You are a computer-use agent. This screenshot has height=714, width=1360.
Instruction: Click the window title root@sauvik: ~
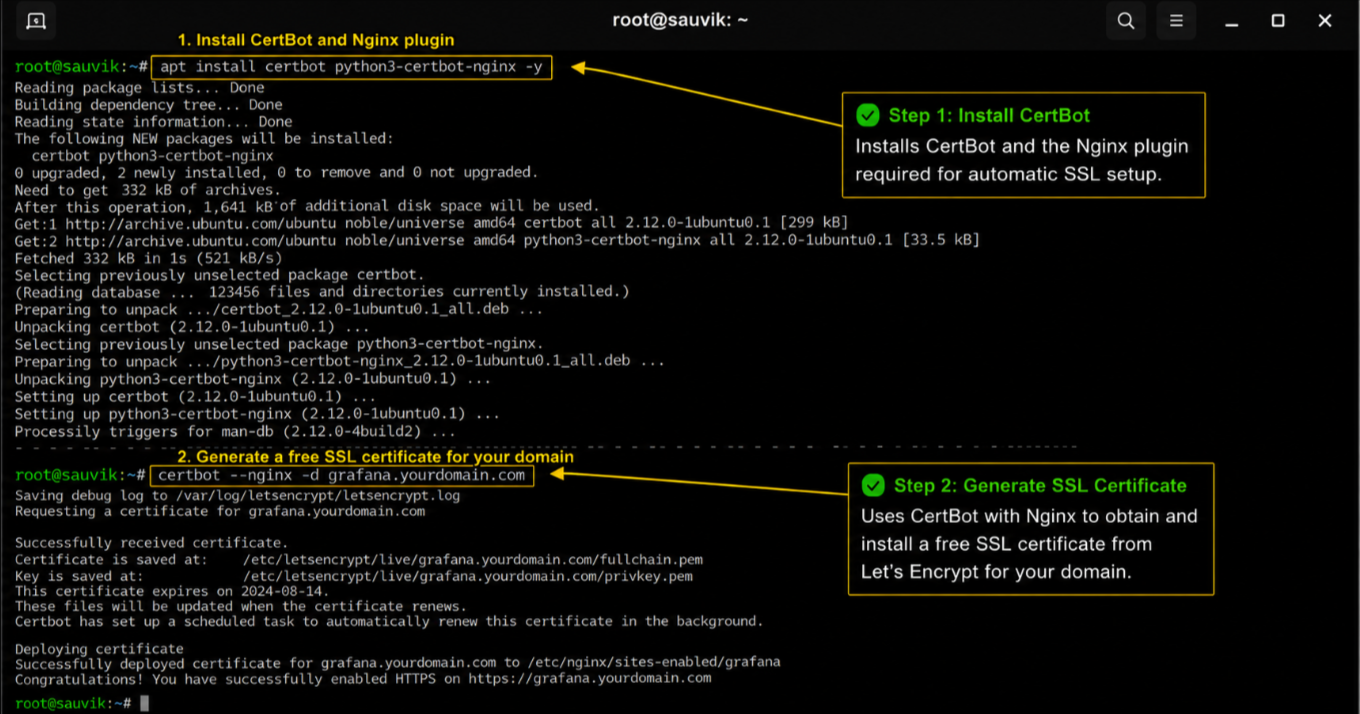[680, 20]
